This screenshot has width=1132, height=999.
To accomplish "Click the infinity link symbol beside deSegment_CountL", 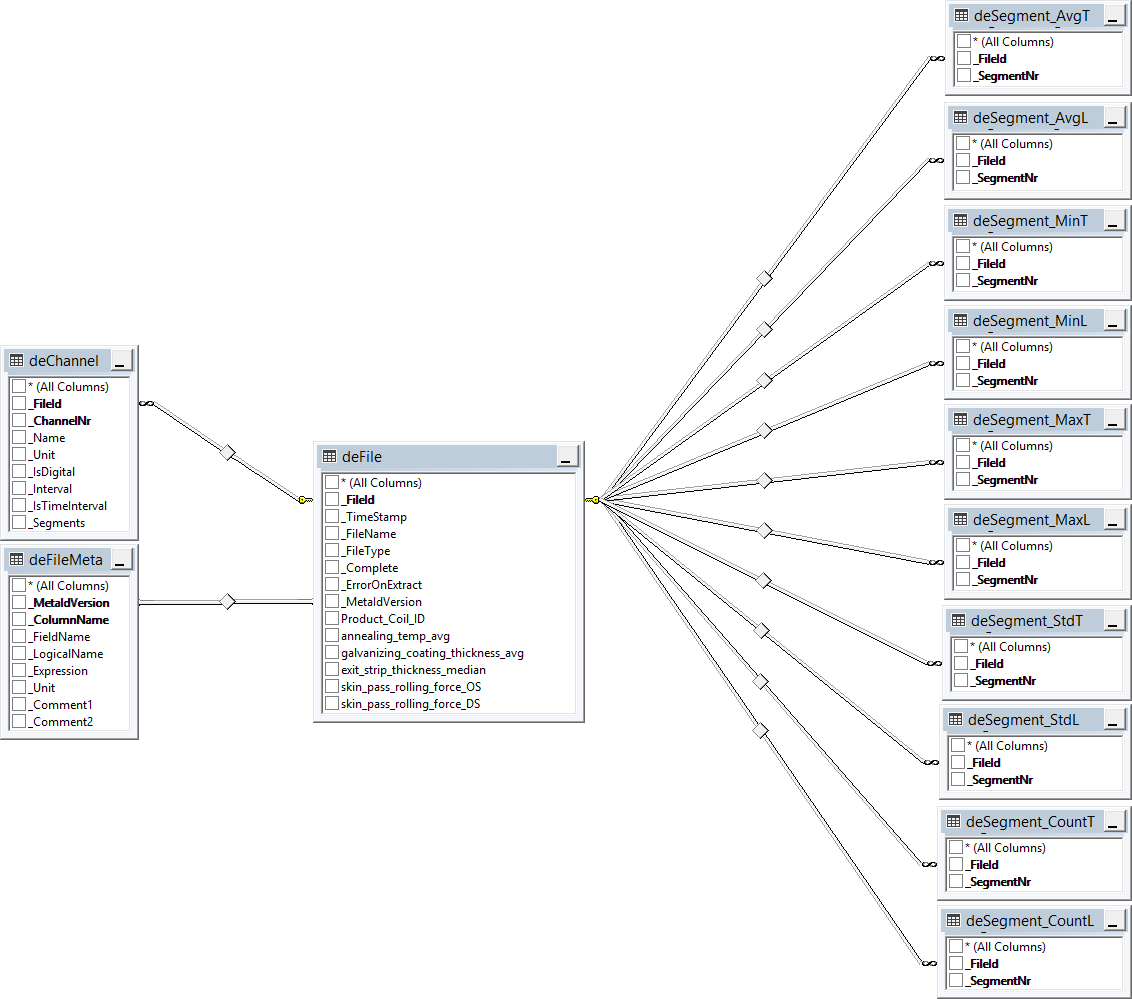I will pyautogui.click(x=930, y=963).
